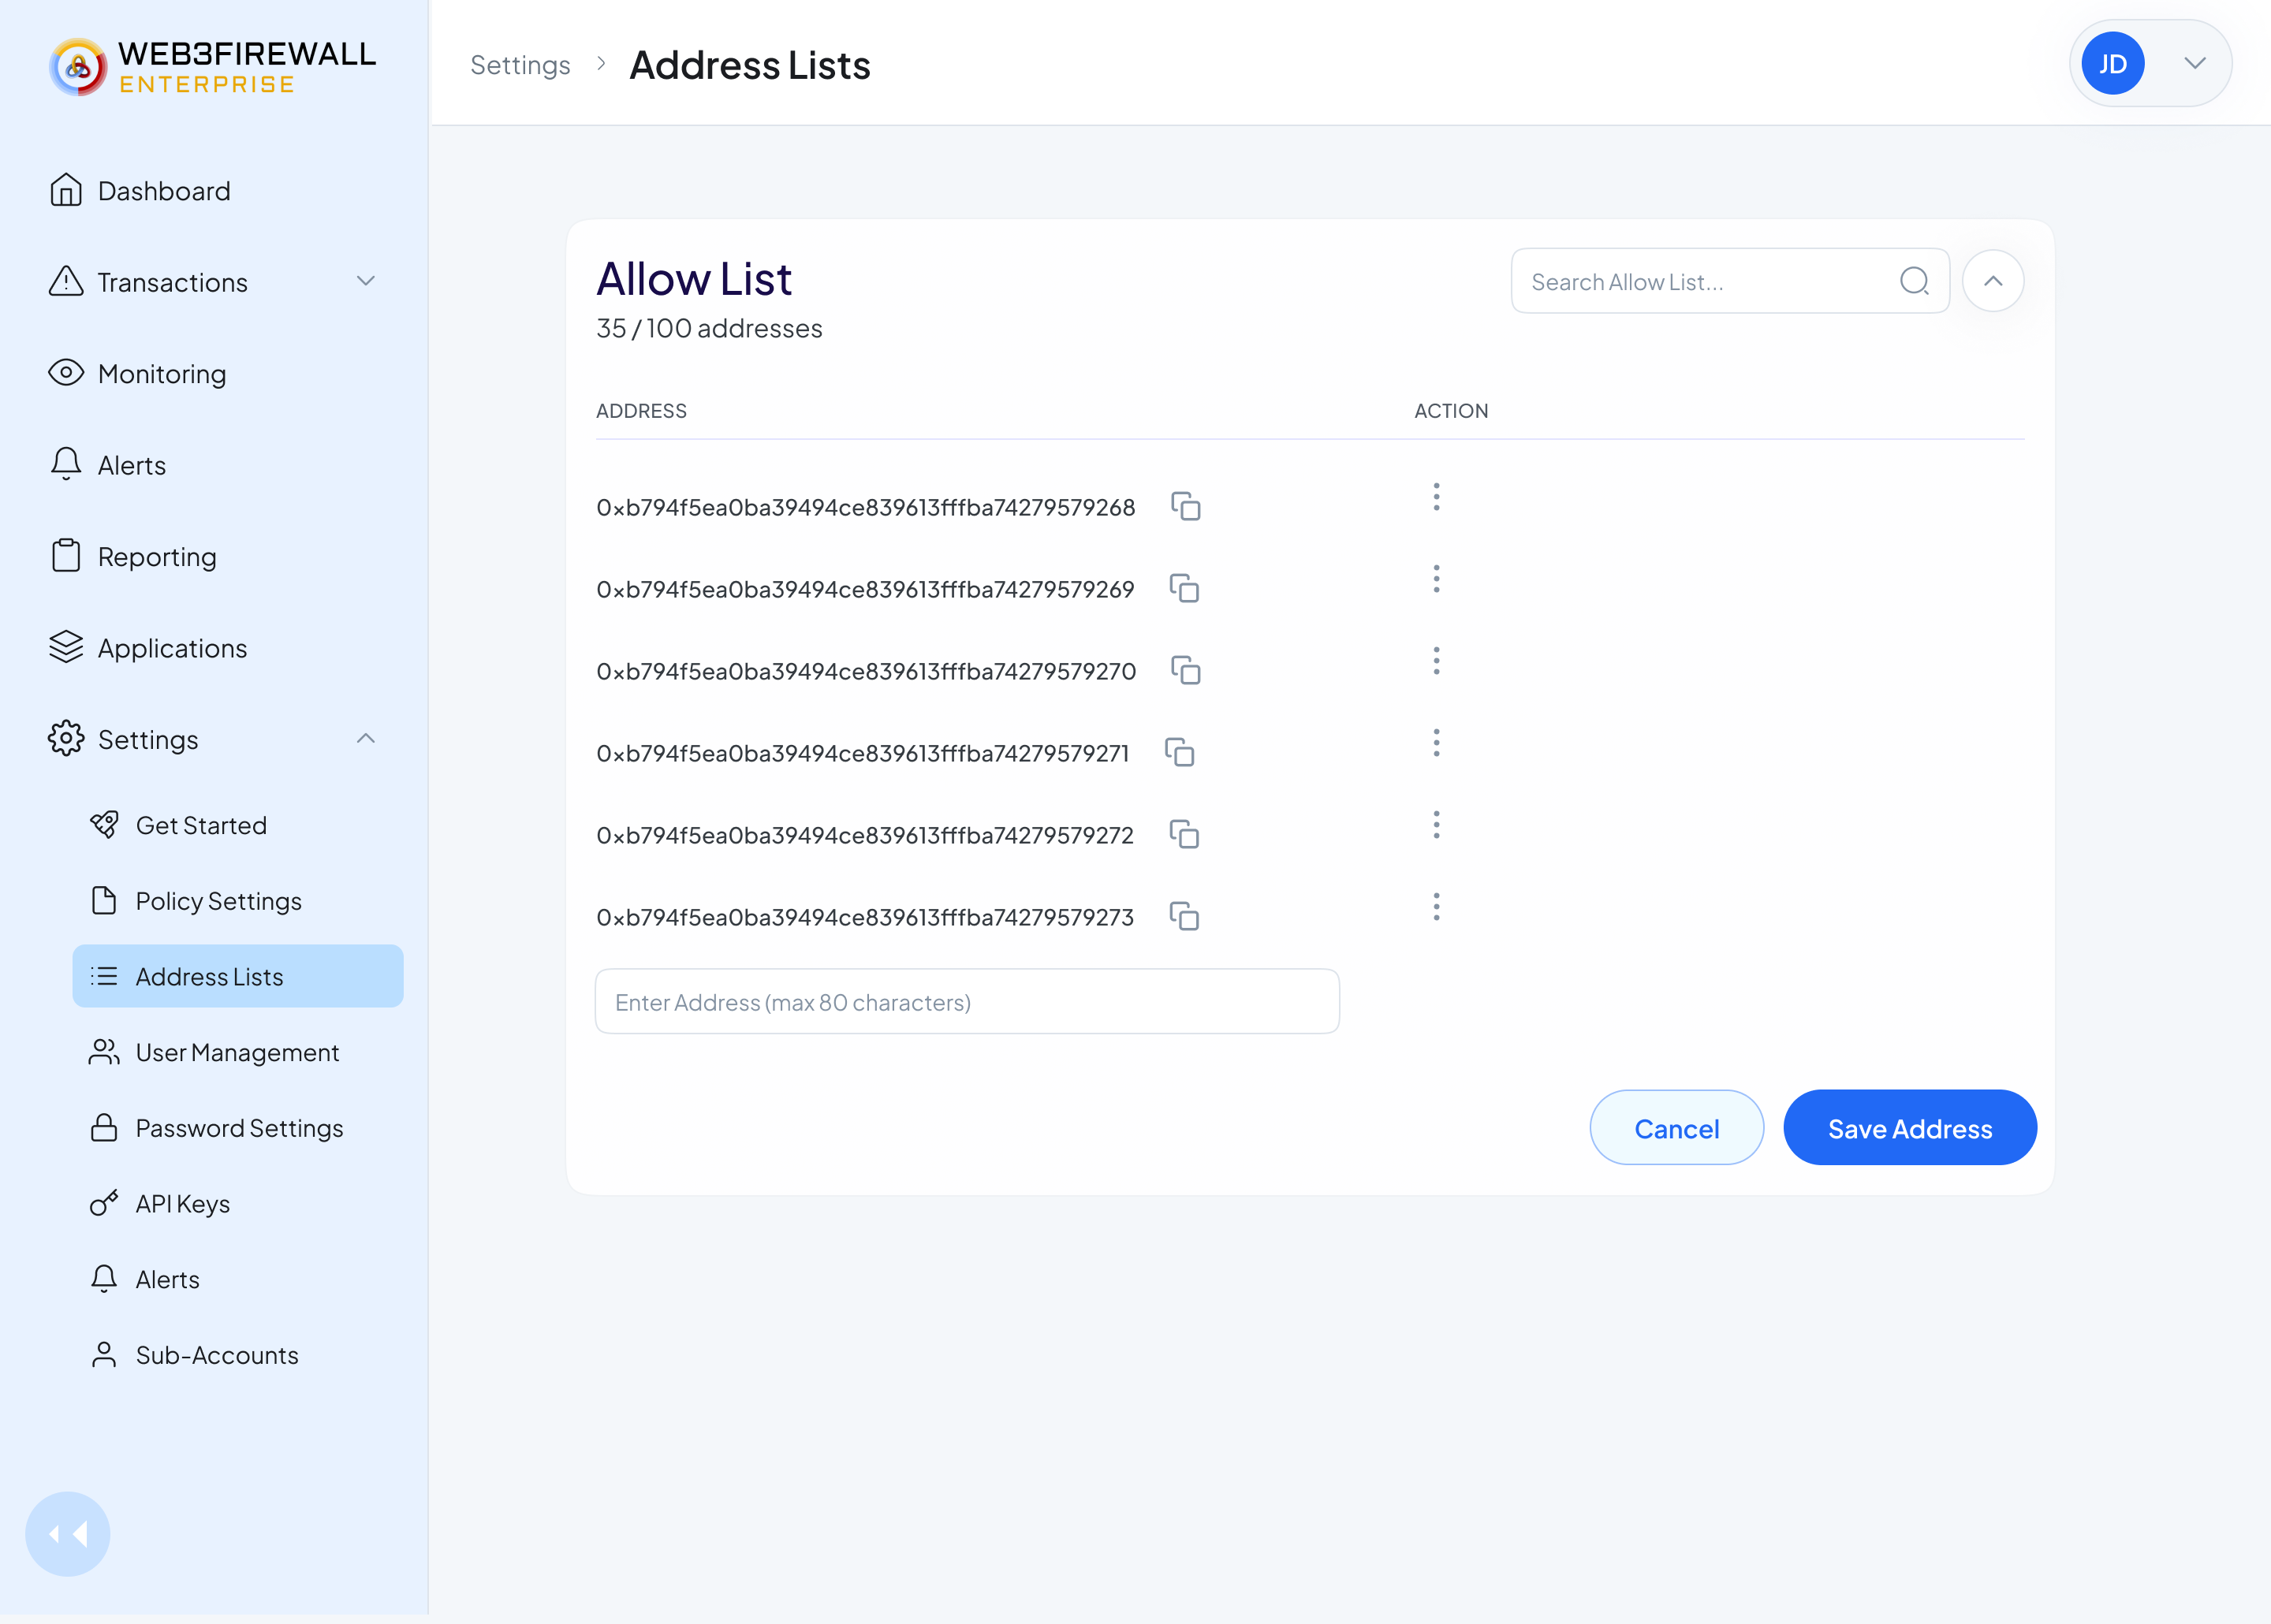Click the Policy Settings document icon
Viewport: 2271px width, 1624px height.
click(104, 901)
